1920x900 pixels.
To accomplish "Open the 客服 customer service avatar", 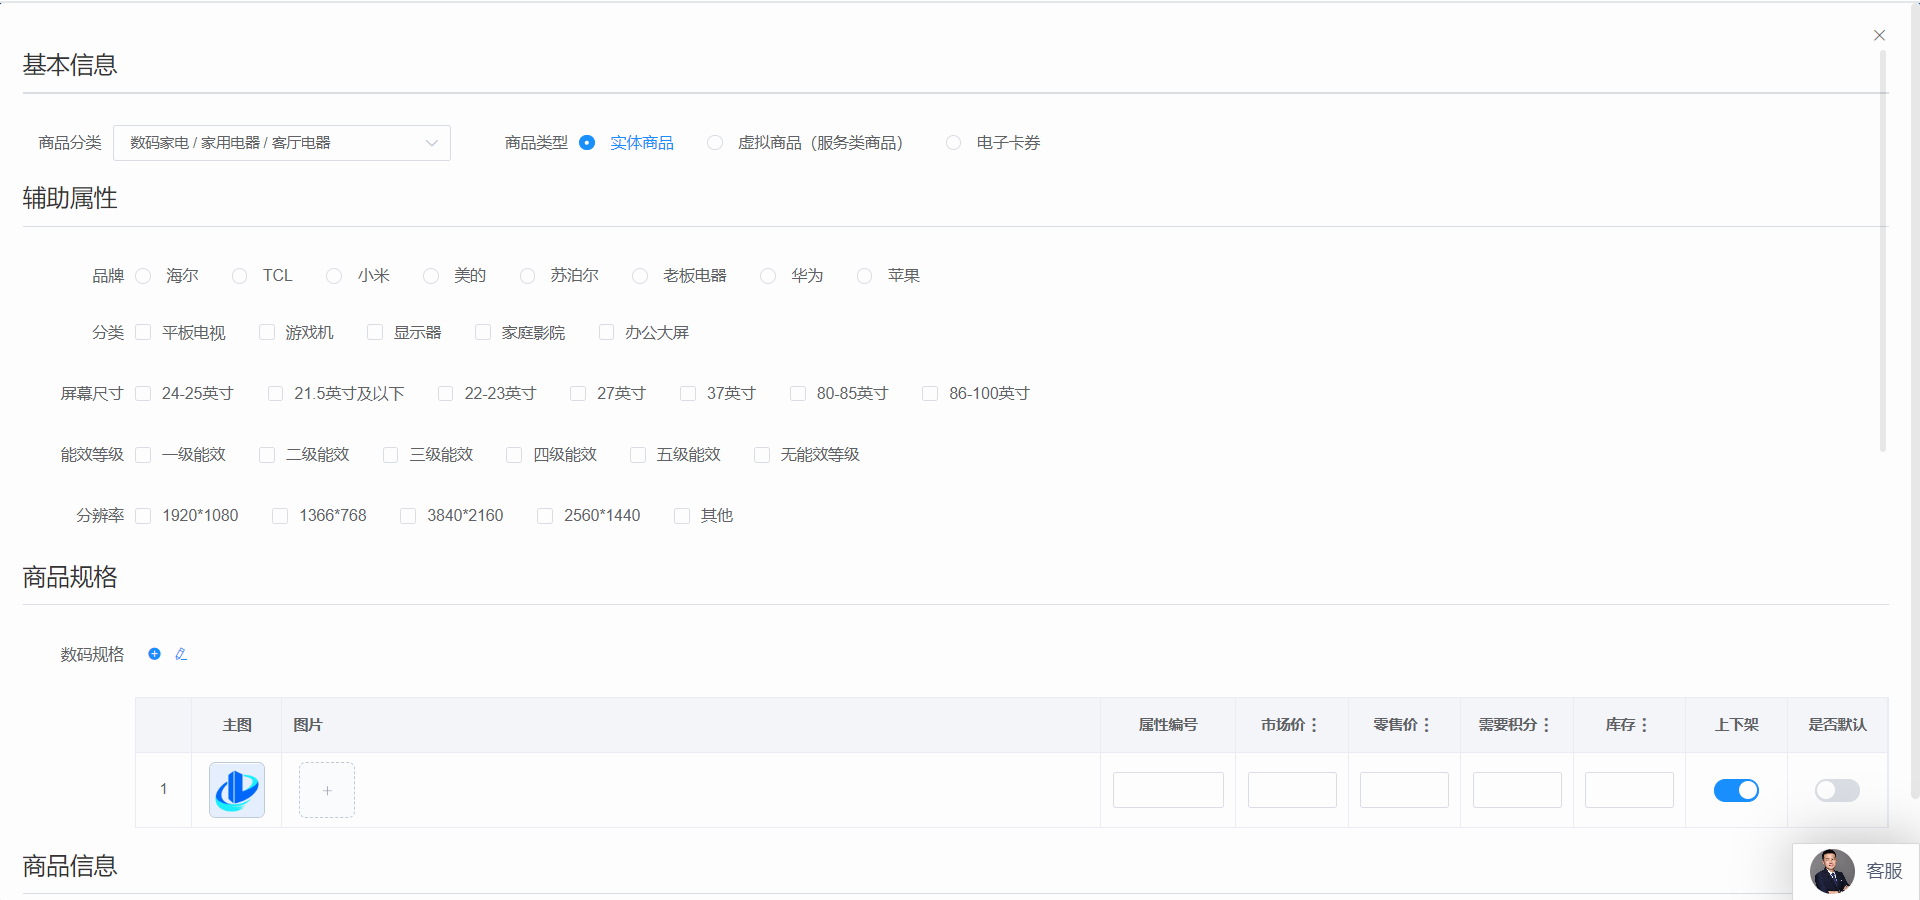I will [x=1832, y=871].
